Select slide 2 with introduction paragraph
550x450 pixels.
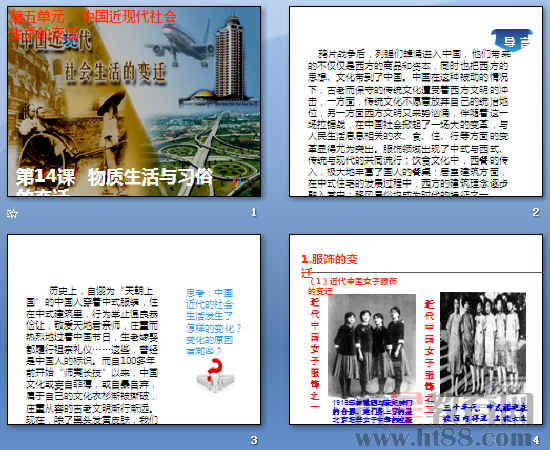[x=416, y=101]
